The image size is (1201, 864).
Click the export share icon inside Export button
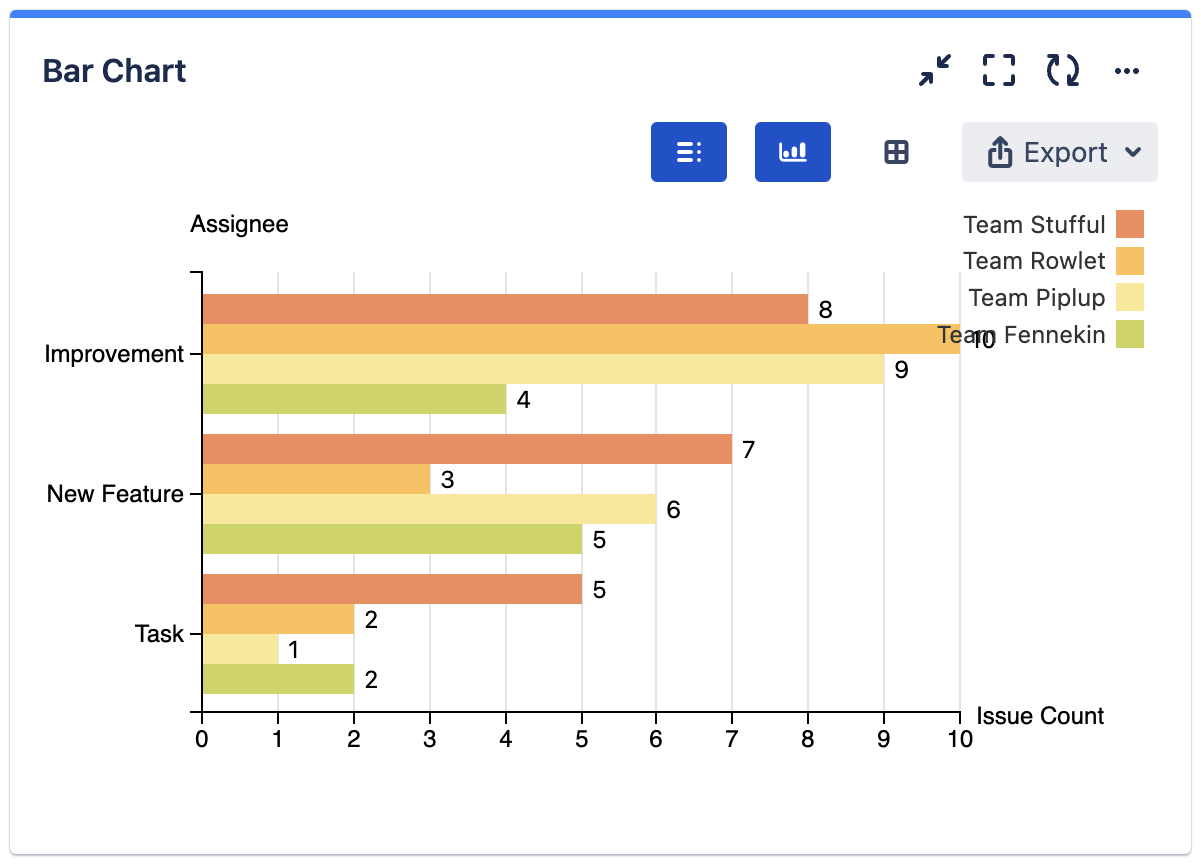click(1000, 151)
